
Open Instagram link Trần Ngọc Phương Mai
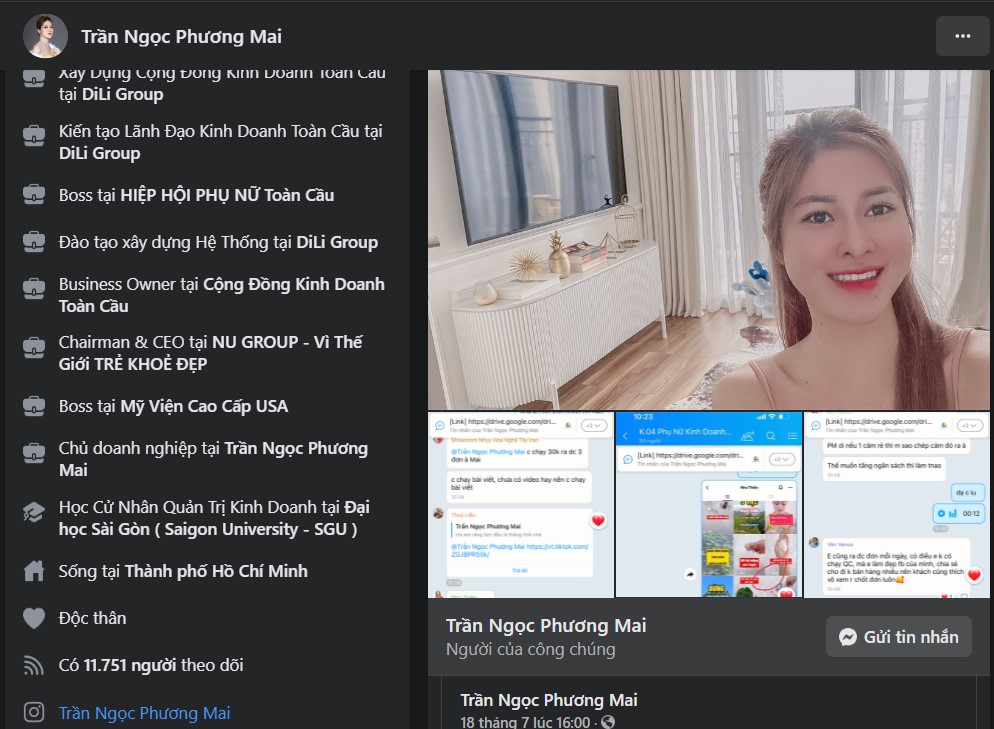pos(145,713)
